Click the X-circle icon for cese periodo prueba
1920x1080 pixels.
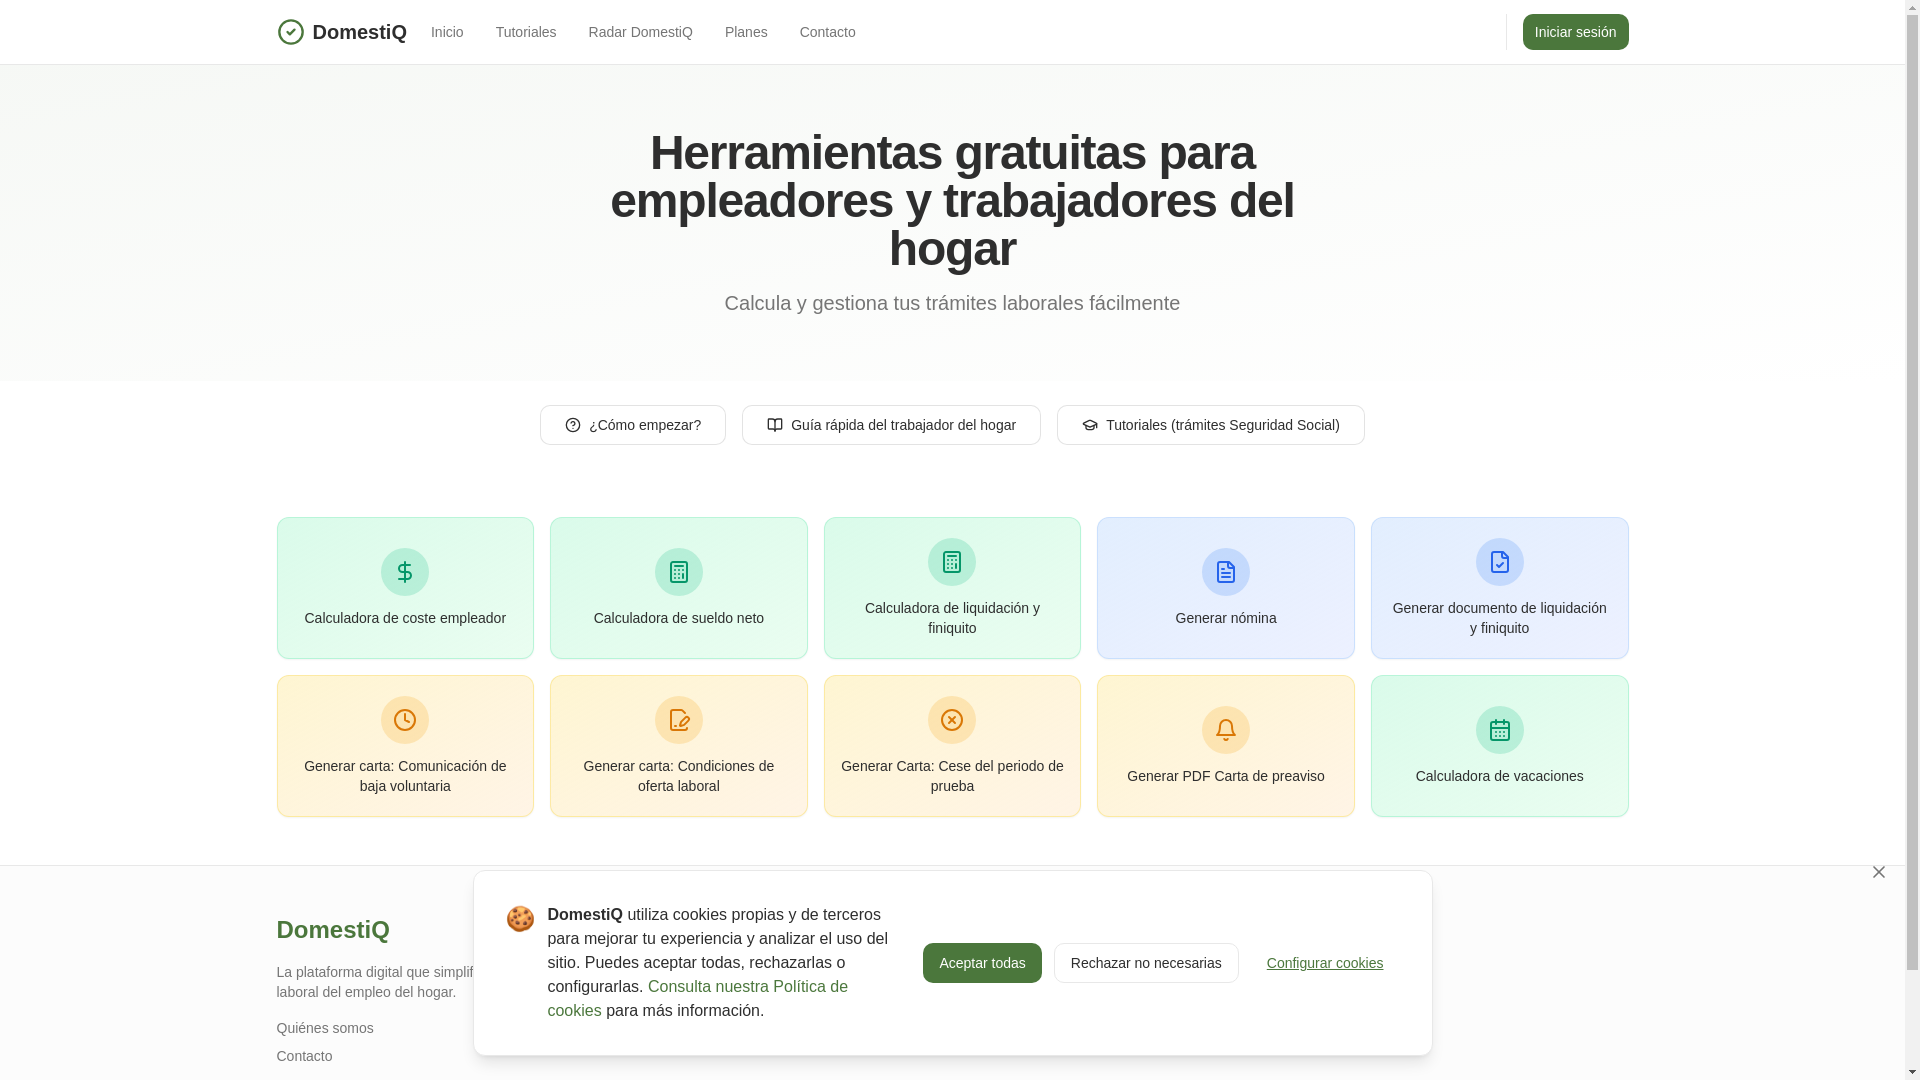[952, 720]
